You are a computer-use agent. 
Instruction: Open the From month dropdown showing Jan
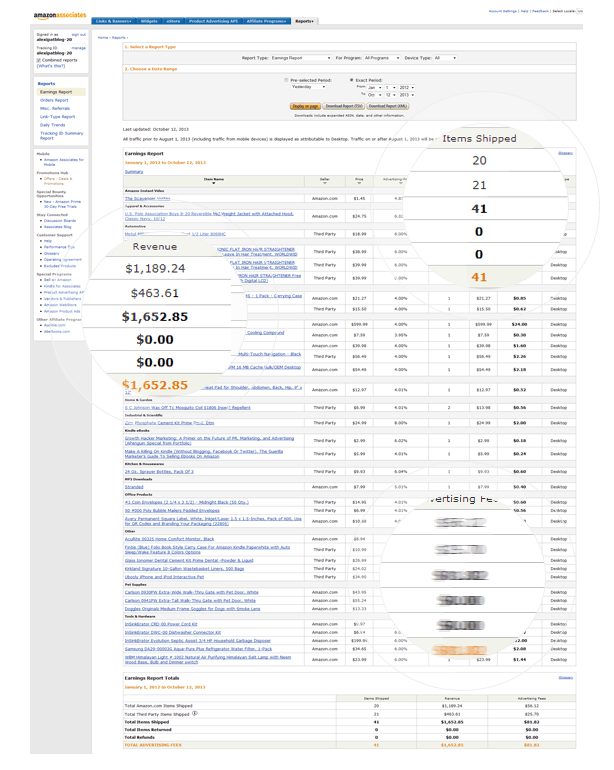[375, 87]
